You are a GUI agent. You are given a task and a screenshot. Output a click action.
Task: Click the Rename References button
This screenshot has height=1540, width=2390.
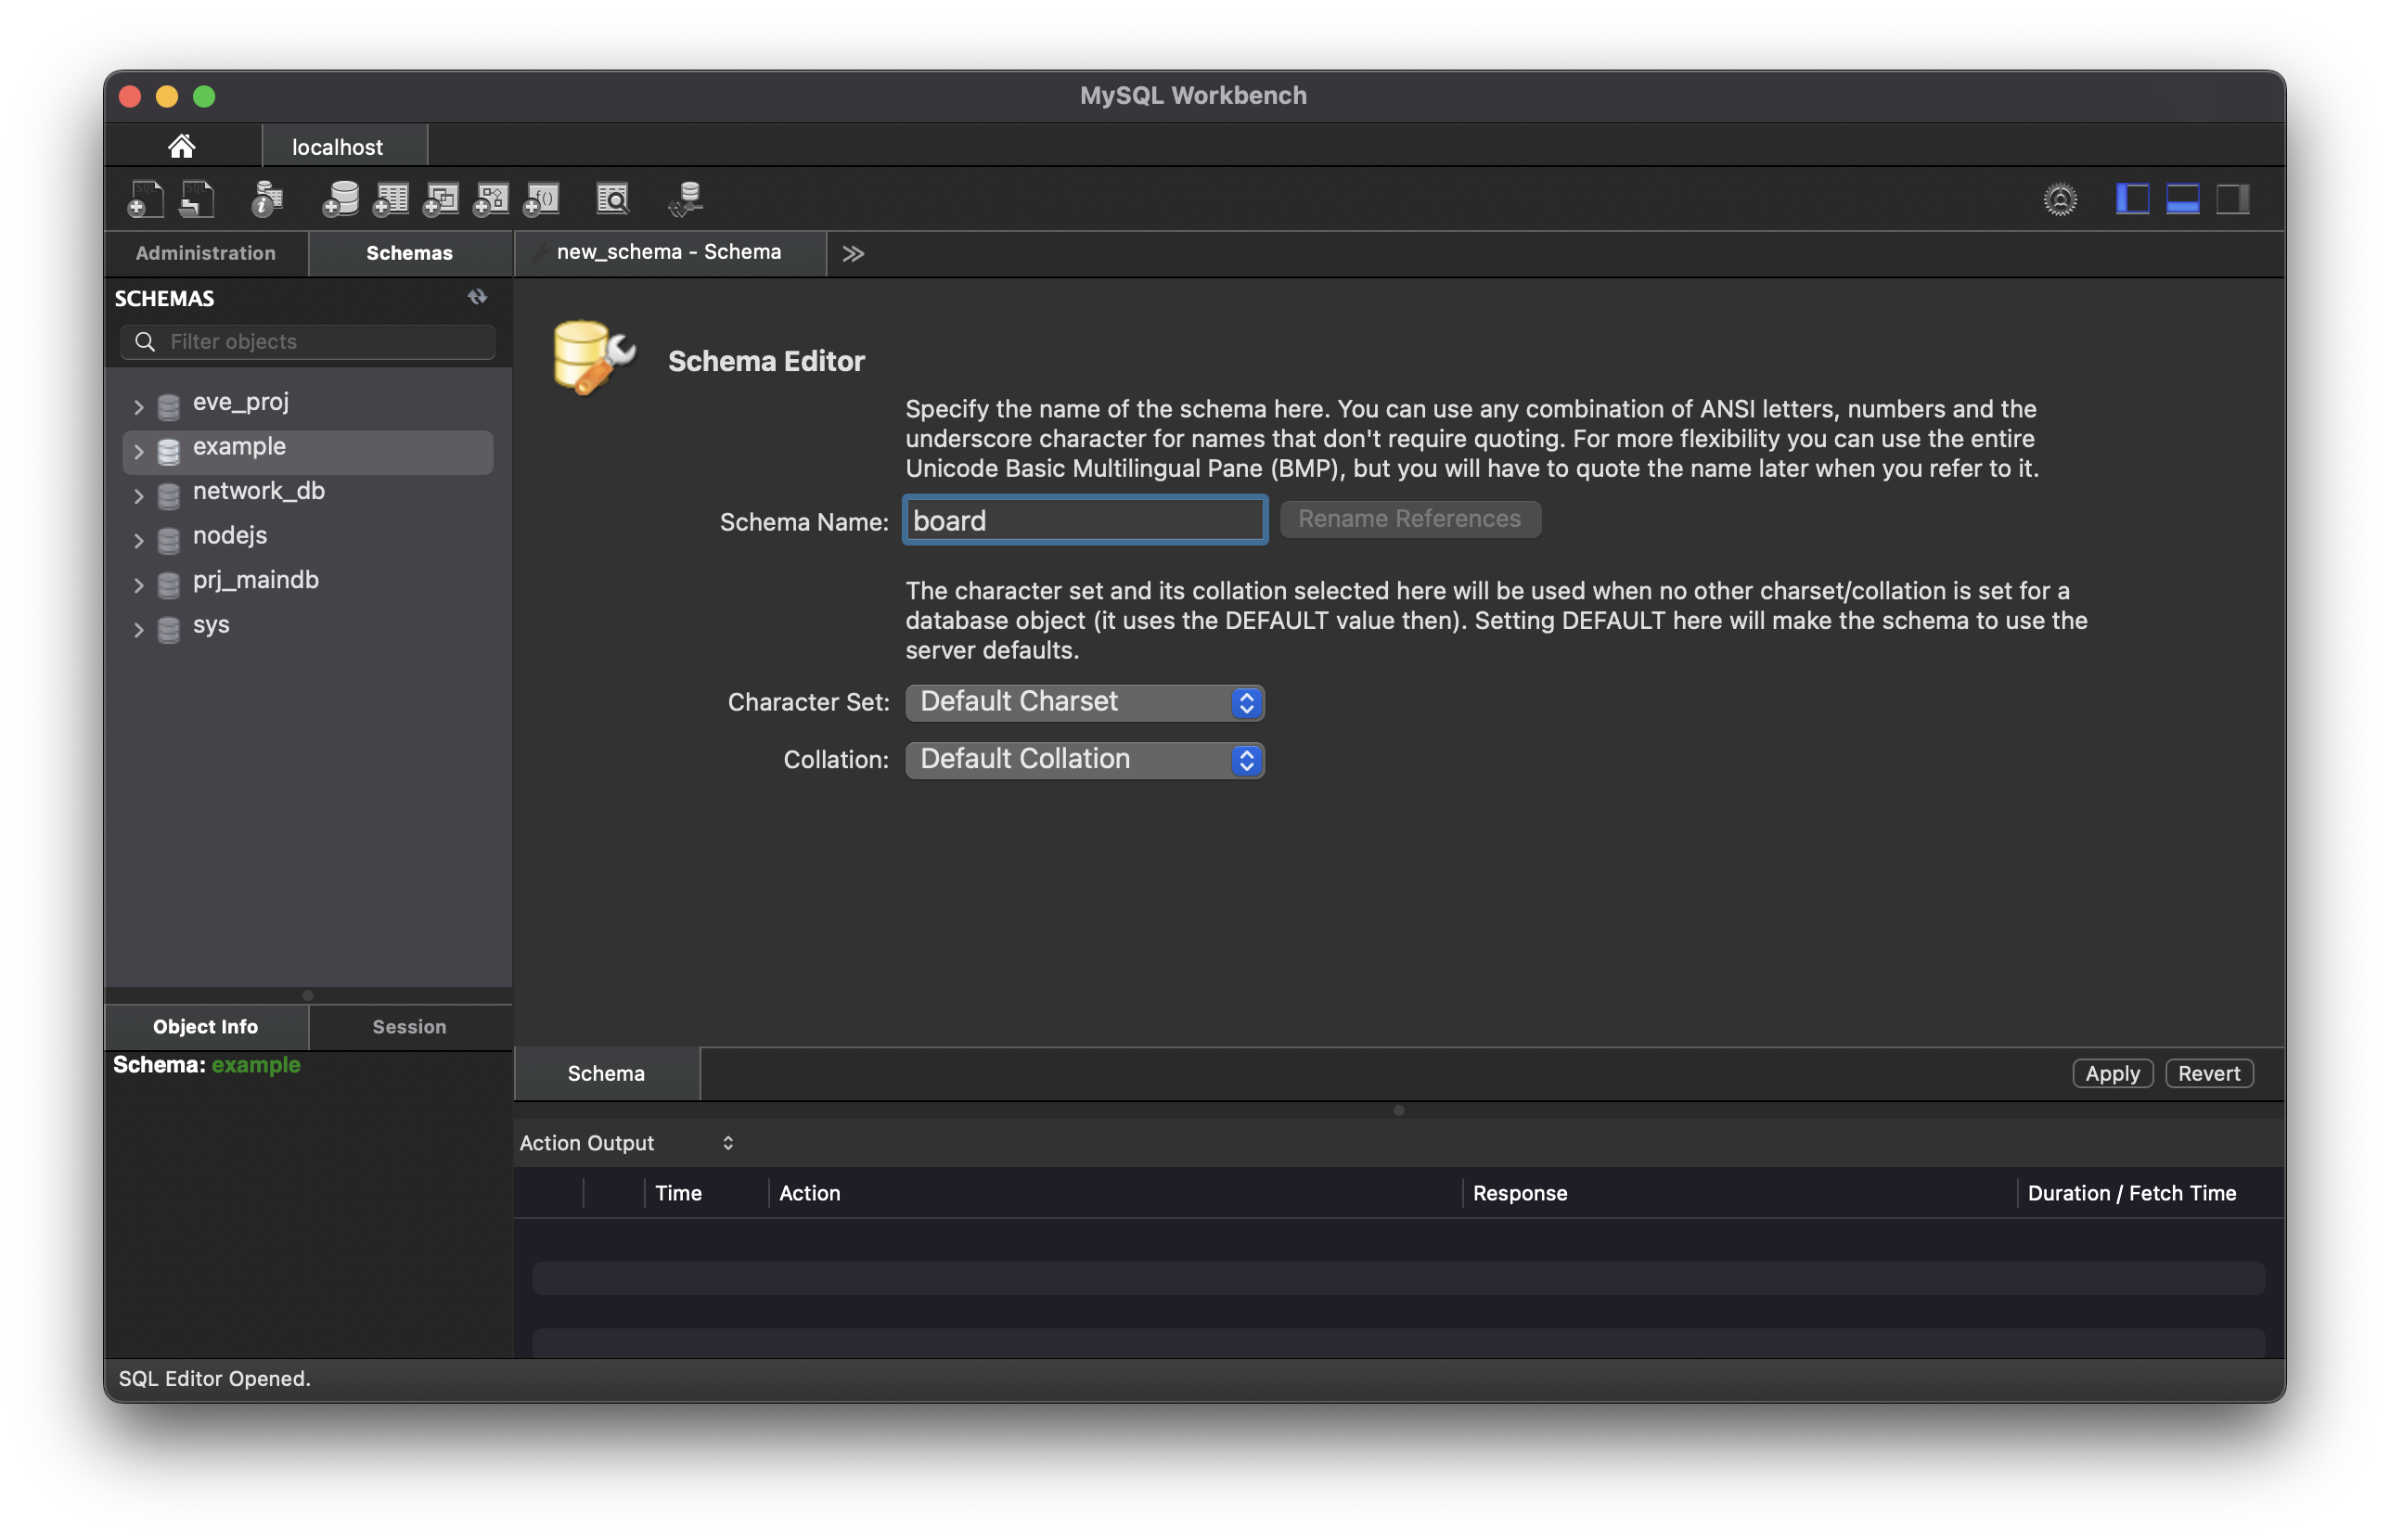tap(1410, 519)
